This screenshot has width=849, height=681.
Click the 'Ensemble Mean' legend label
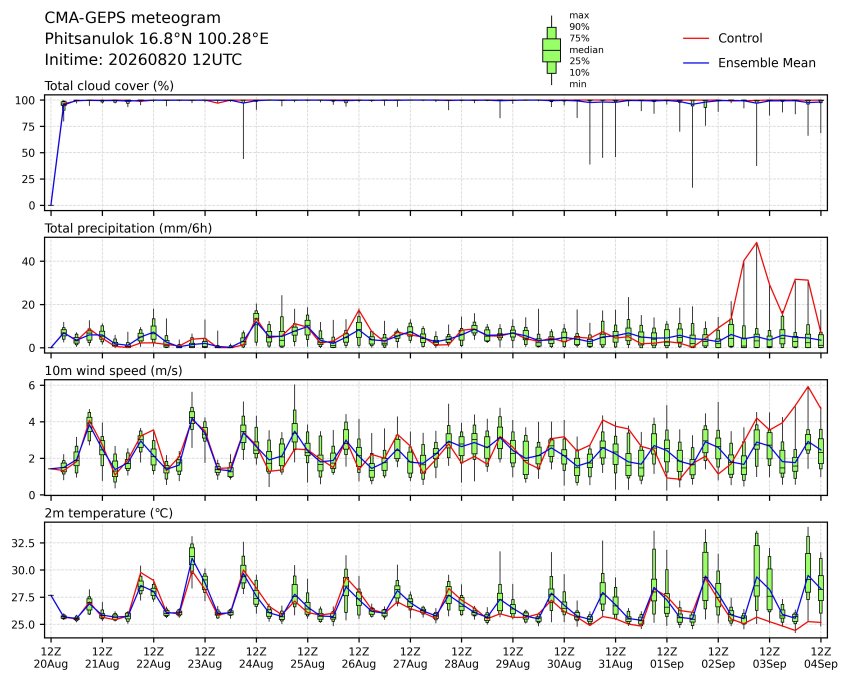pyautogui.click(x=767, y=63)
